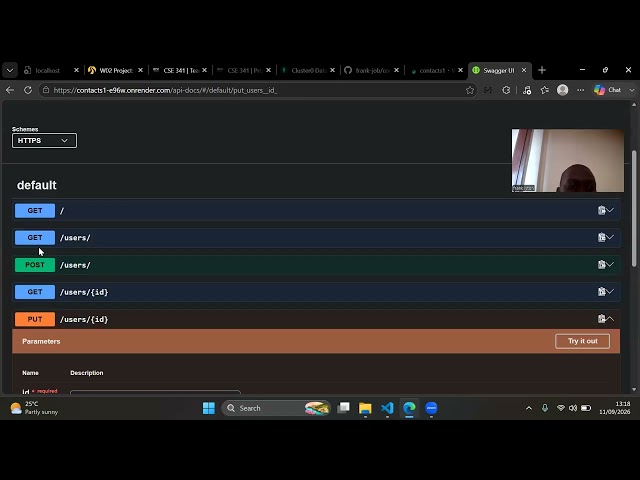This screenshot has width=640, height=480.
Task: Open the clock and date panel
Action: pos(615,408)
